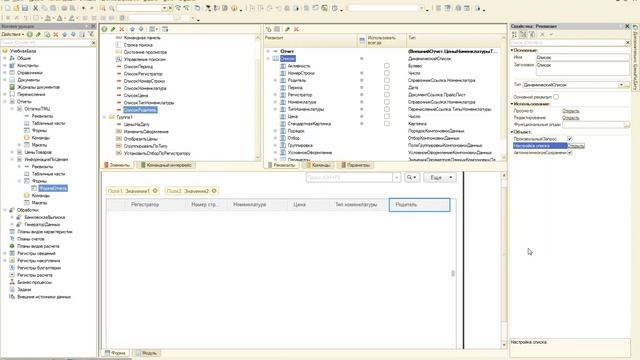Click the magnifier search button in the preview
Image resolution: width=640 pixels, height=360 pixels.
point(411,178)
